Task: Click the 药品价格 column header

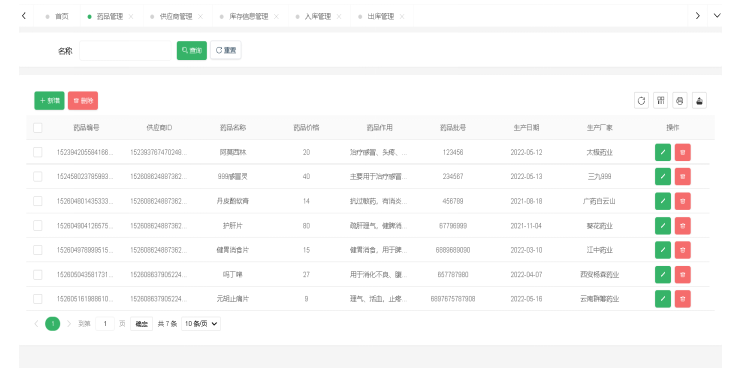Action: point(306,127)
